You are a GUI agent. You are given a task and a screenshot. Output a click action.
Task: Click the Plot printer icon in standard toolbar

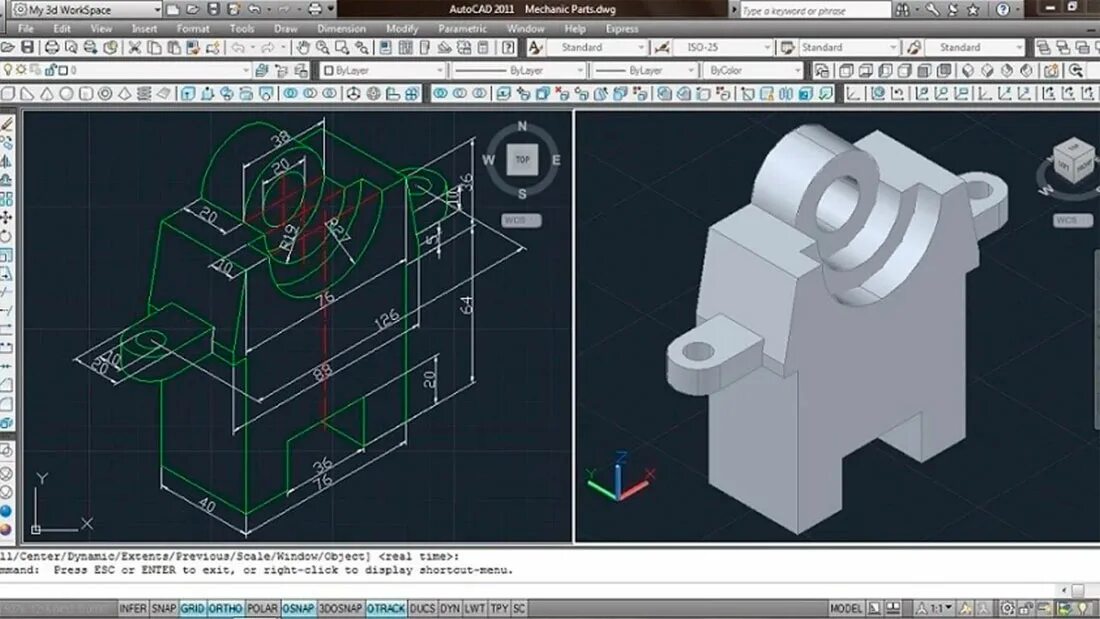click(x=52, y=48)
